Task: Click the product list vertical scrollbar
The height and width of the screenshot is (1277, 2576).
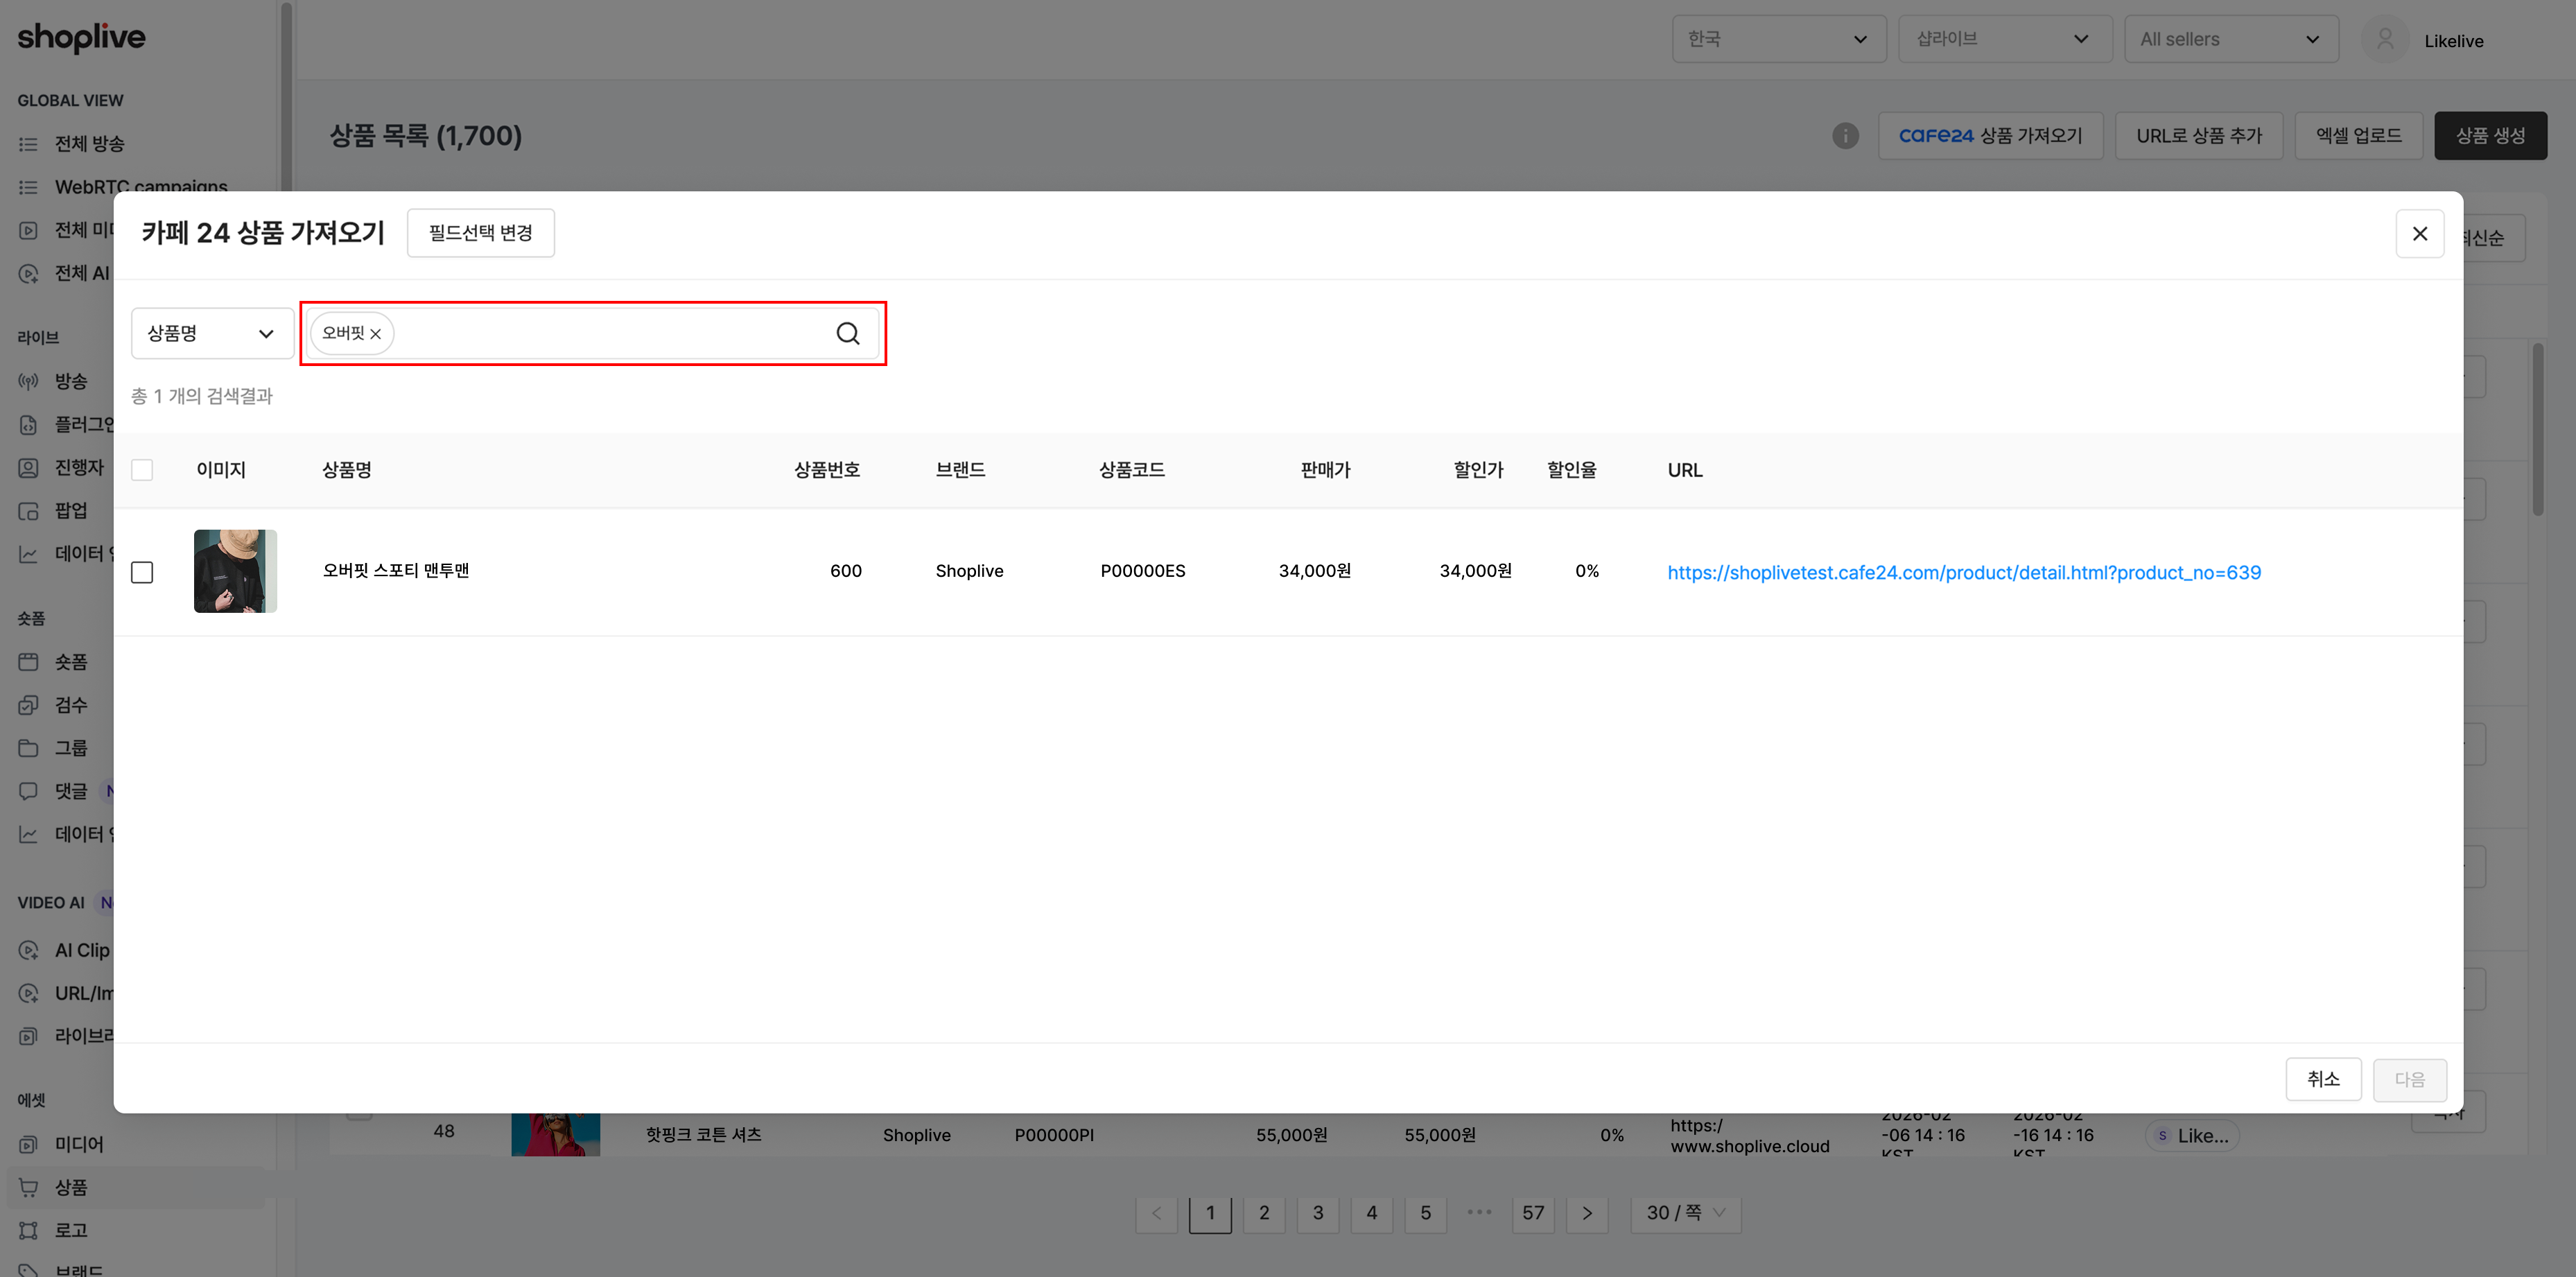Action: pos(2537,430)
